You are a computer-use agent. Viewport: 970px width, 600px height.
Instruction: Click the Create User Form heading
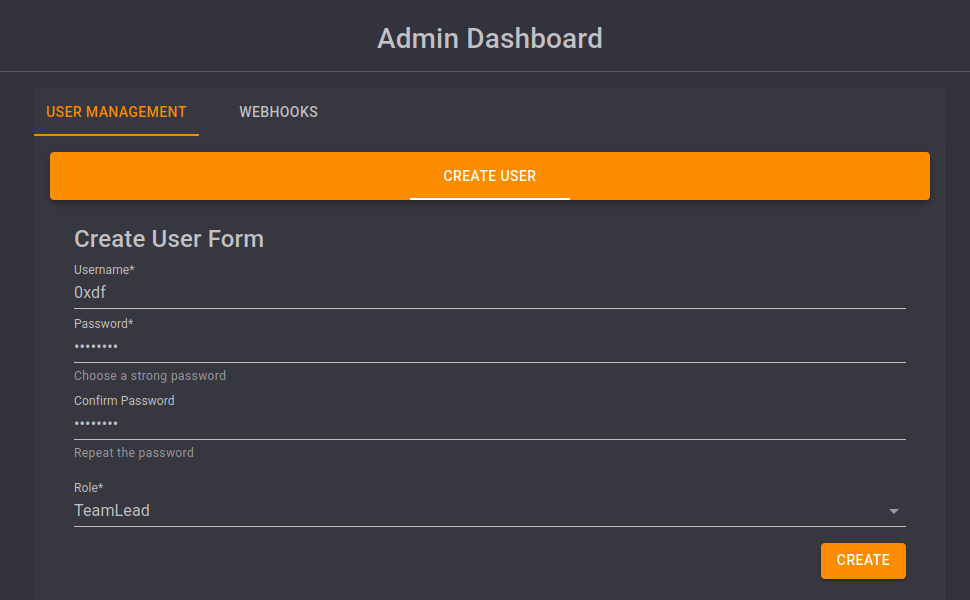pyautogui.click(x=169, y=239)
